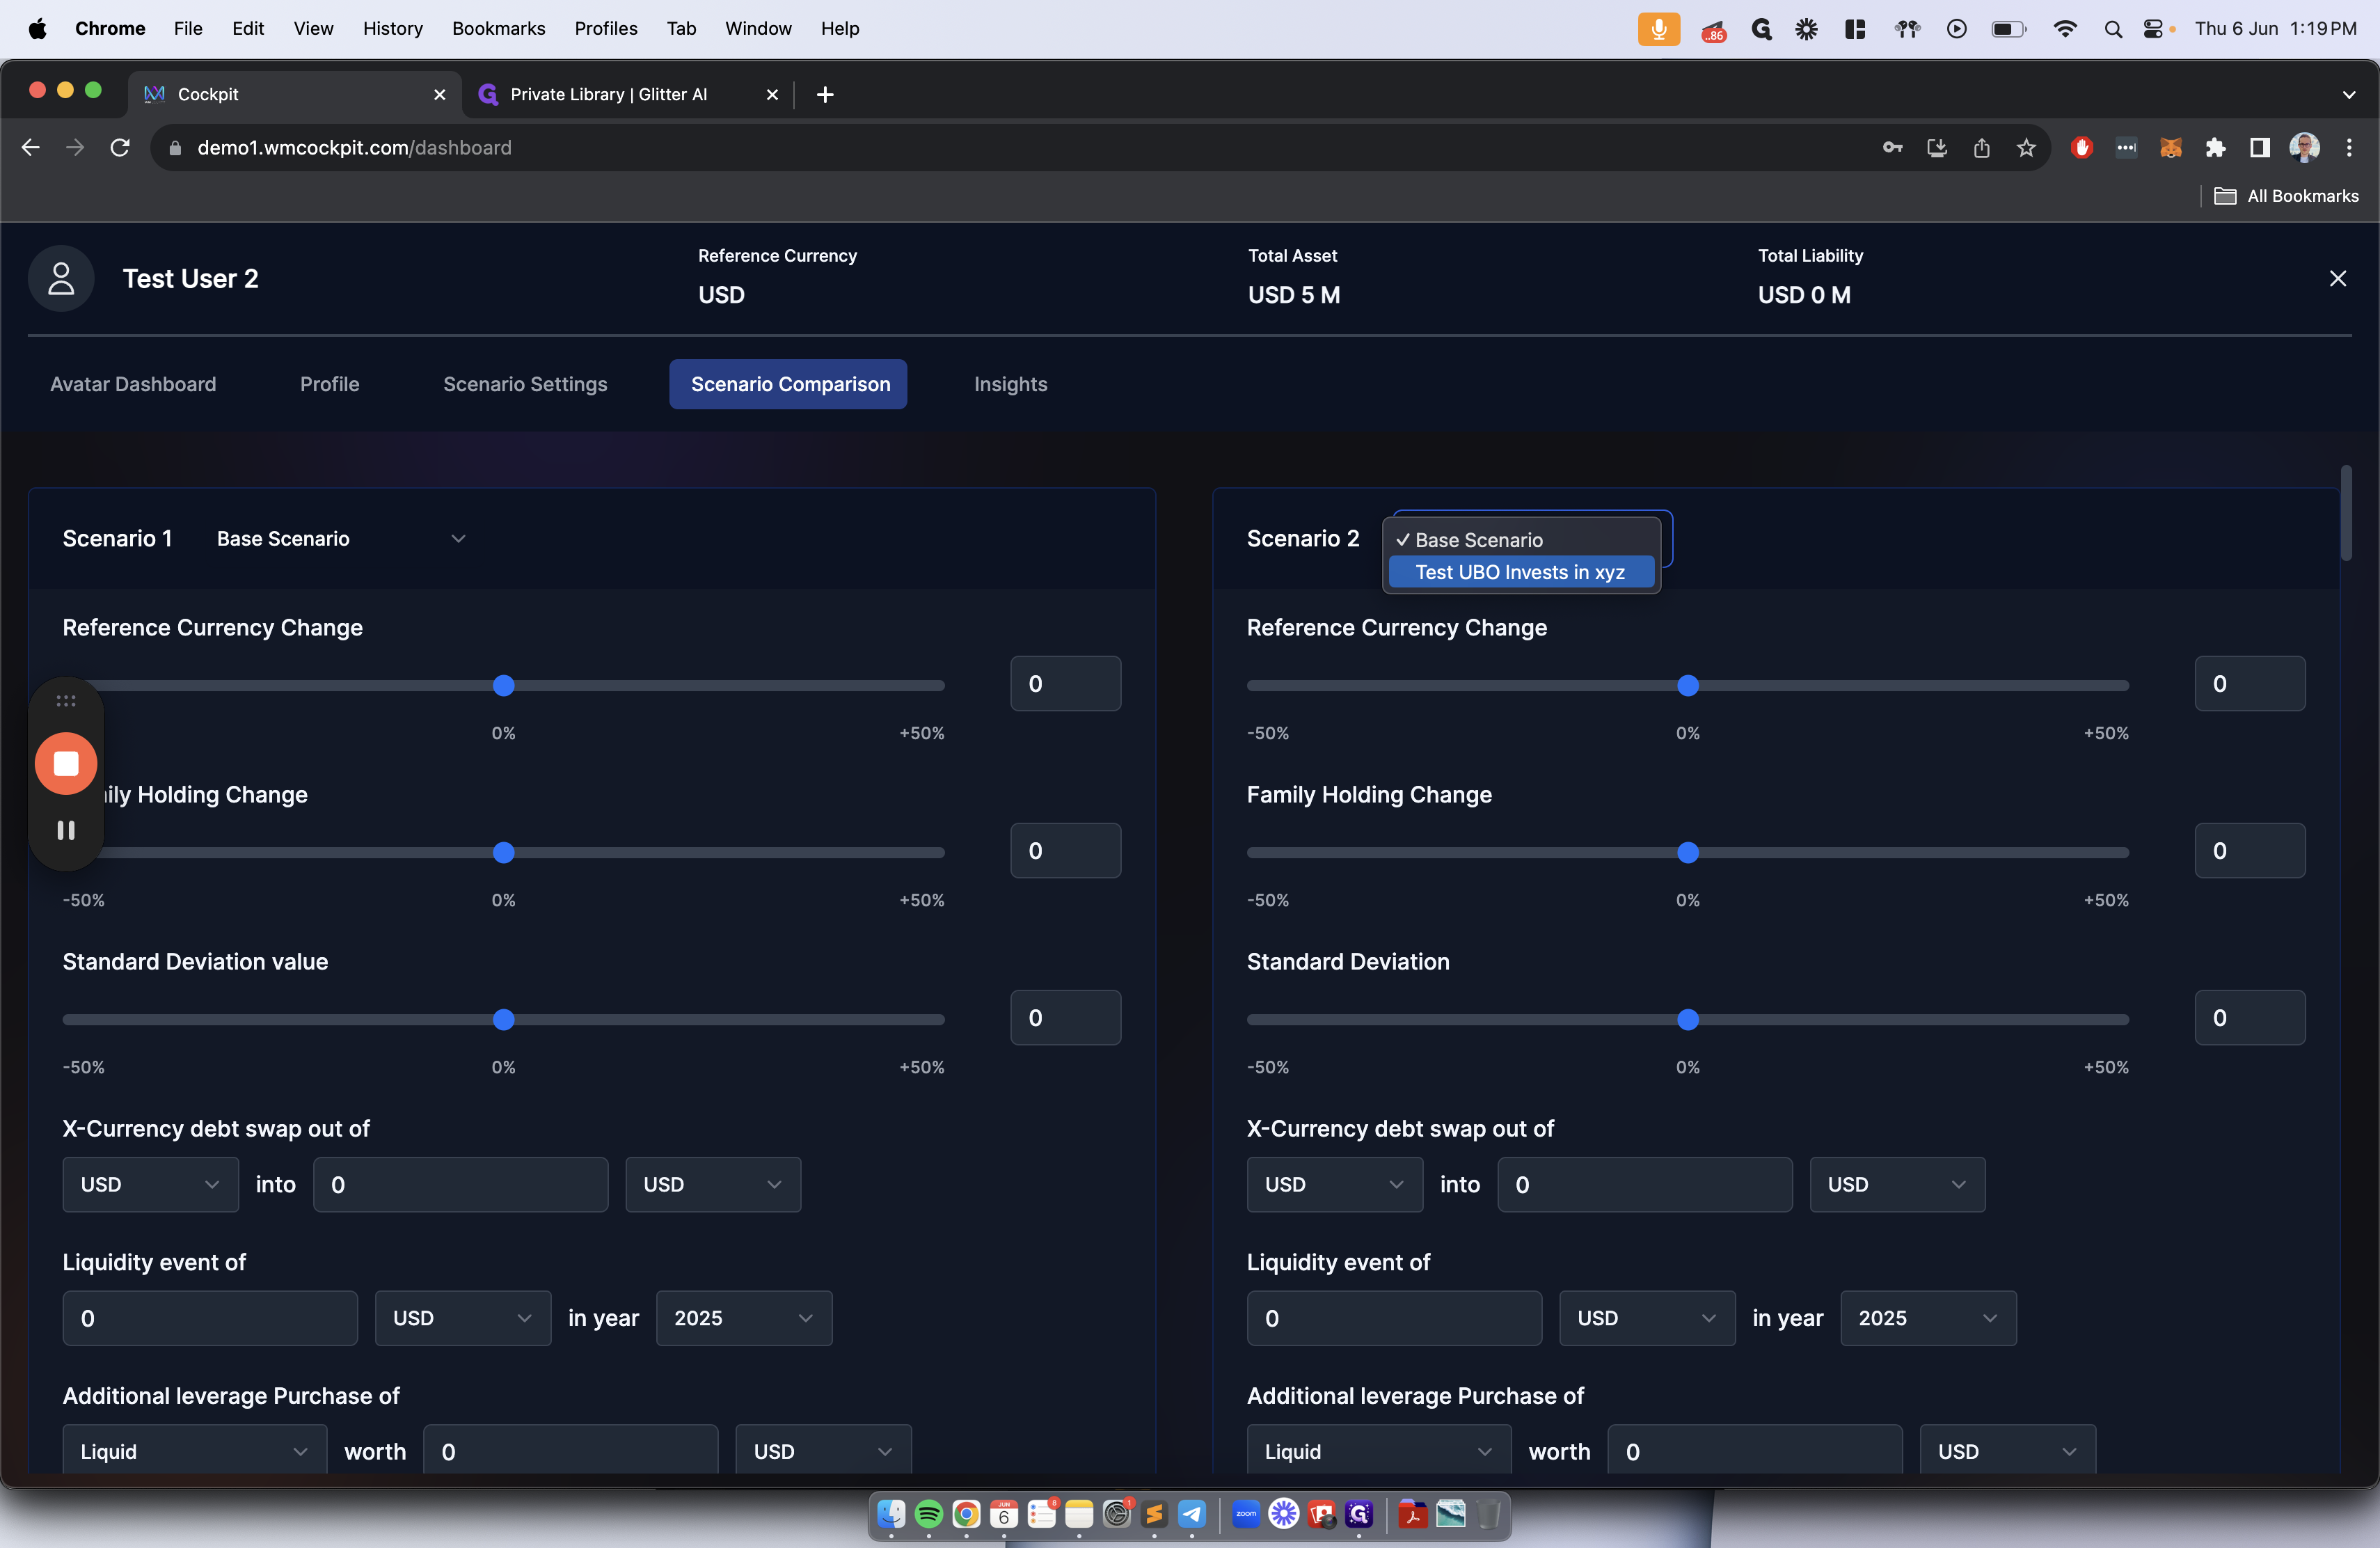Click Scenario 2 Family Holding Change value field

point(2250,850)
